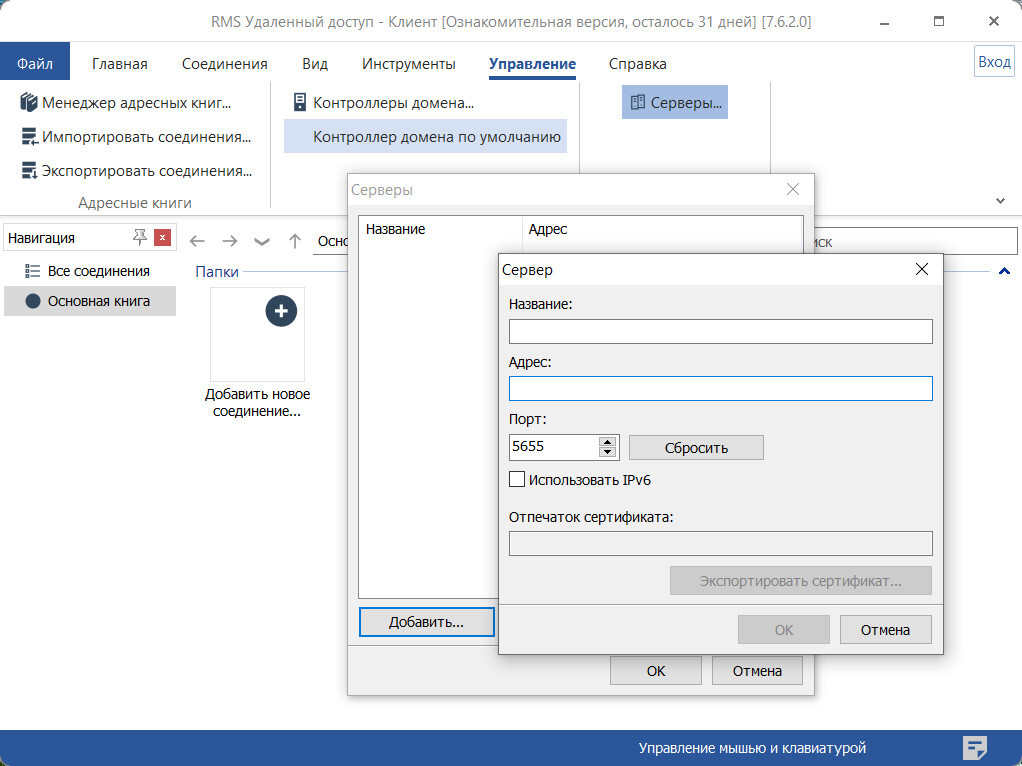Click the Добавить... button
Screen dimensions: 1022x766
[426, 622]
